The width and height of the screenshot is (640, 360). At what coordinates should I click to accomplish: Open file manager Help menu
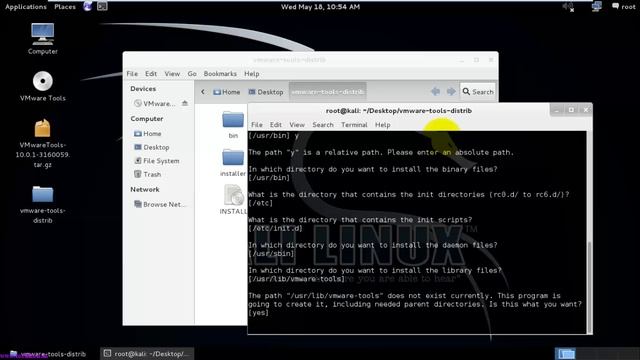[x=252, y=73]
